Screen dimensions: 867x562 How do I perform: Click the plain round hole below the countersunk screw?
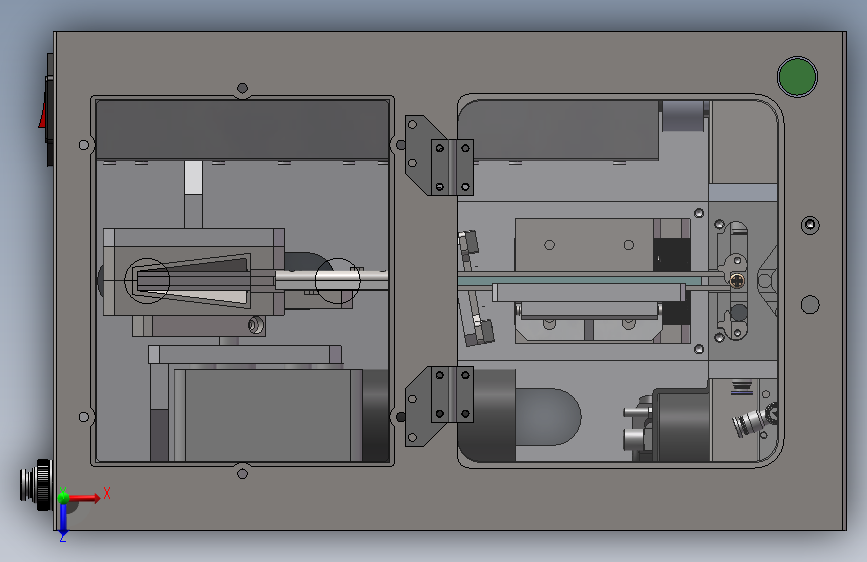810,304
